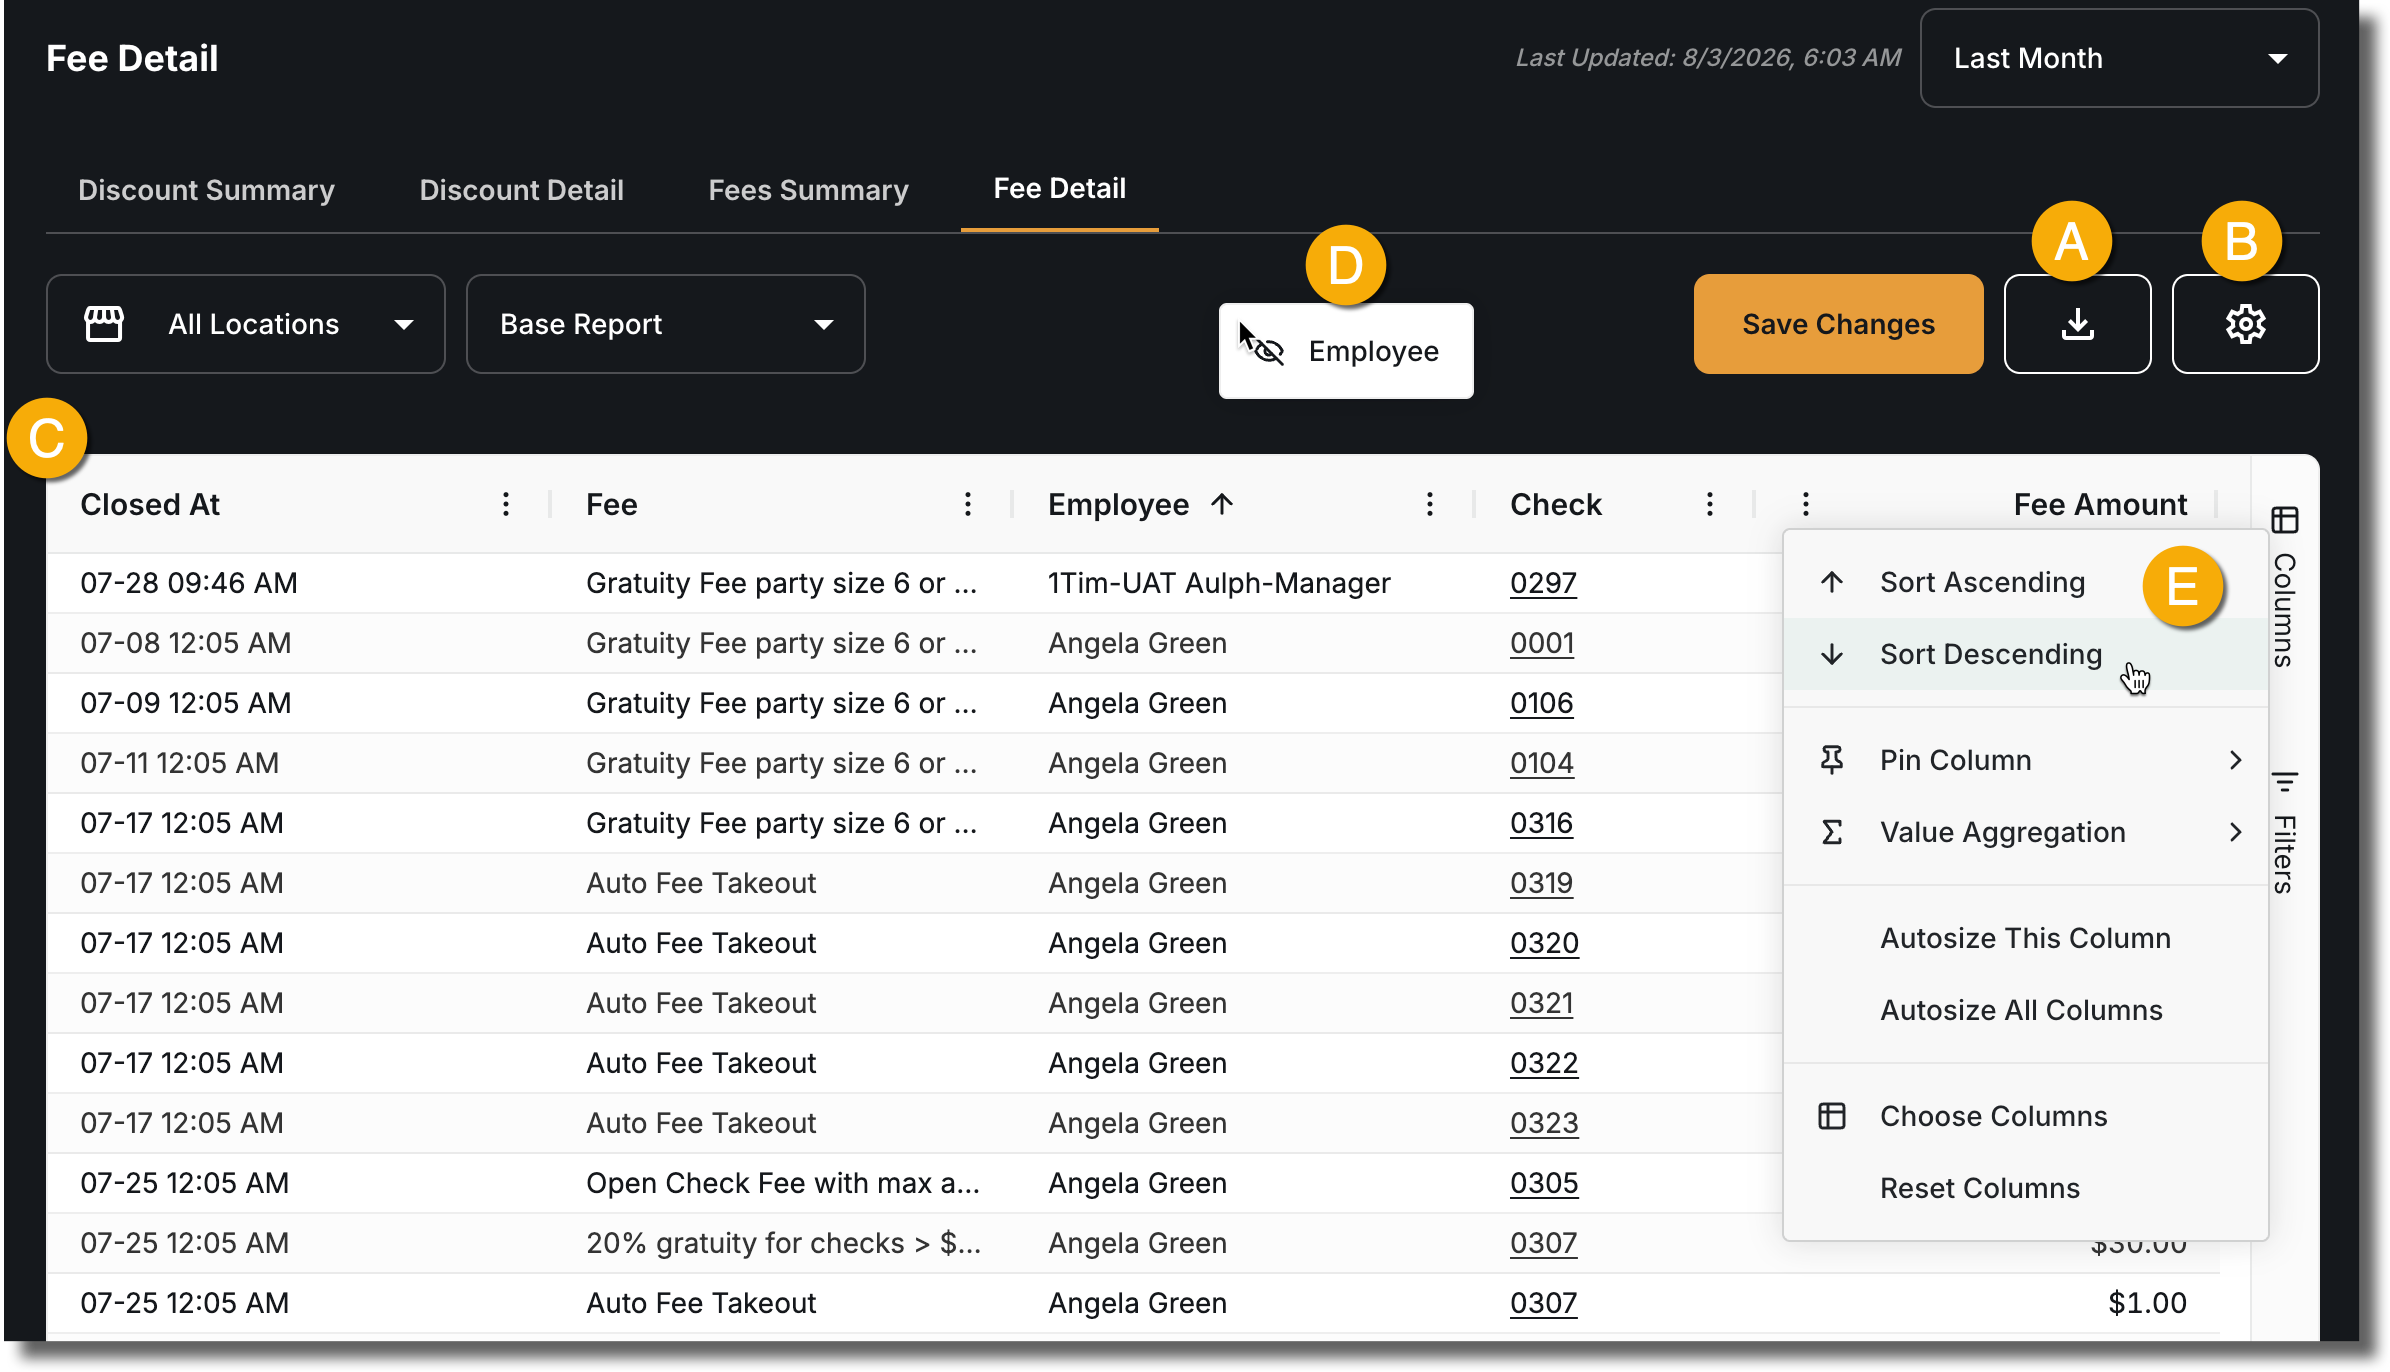Open check link 0104
This screenshot has height=1372, width=2390.
click(x=1542, y=763)
